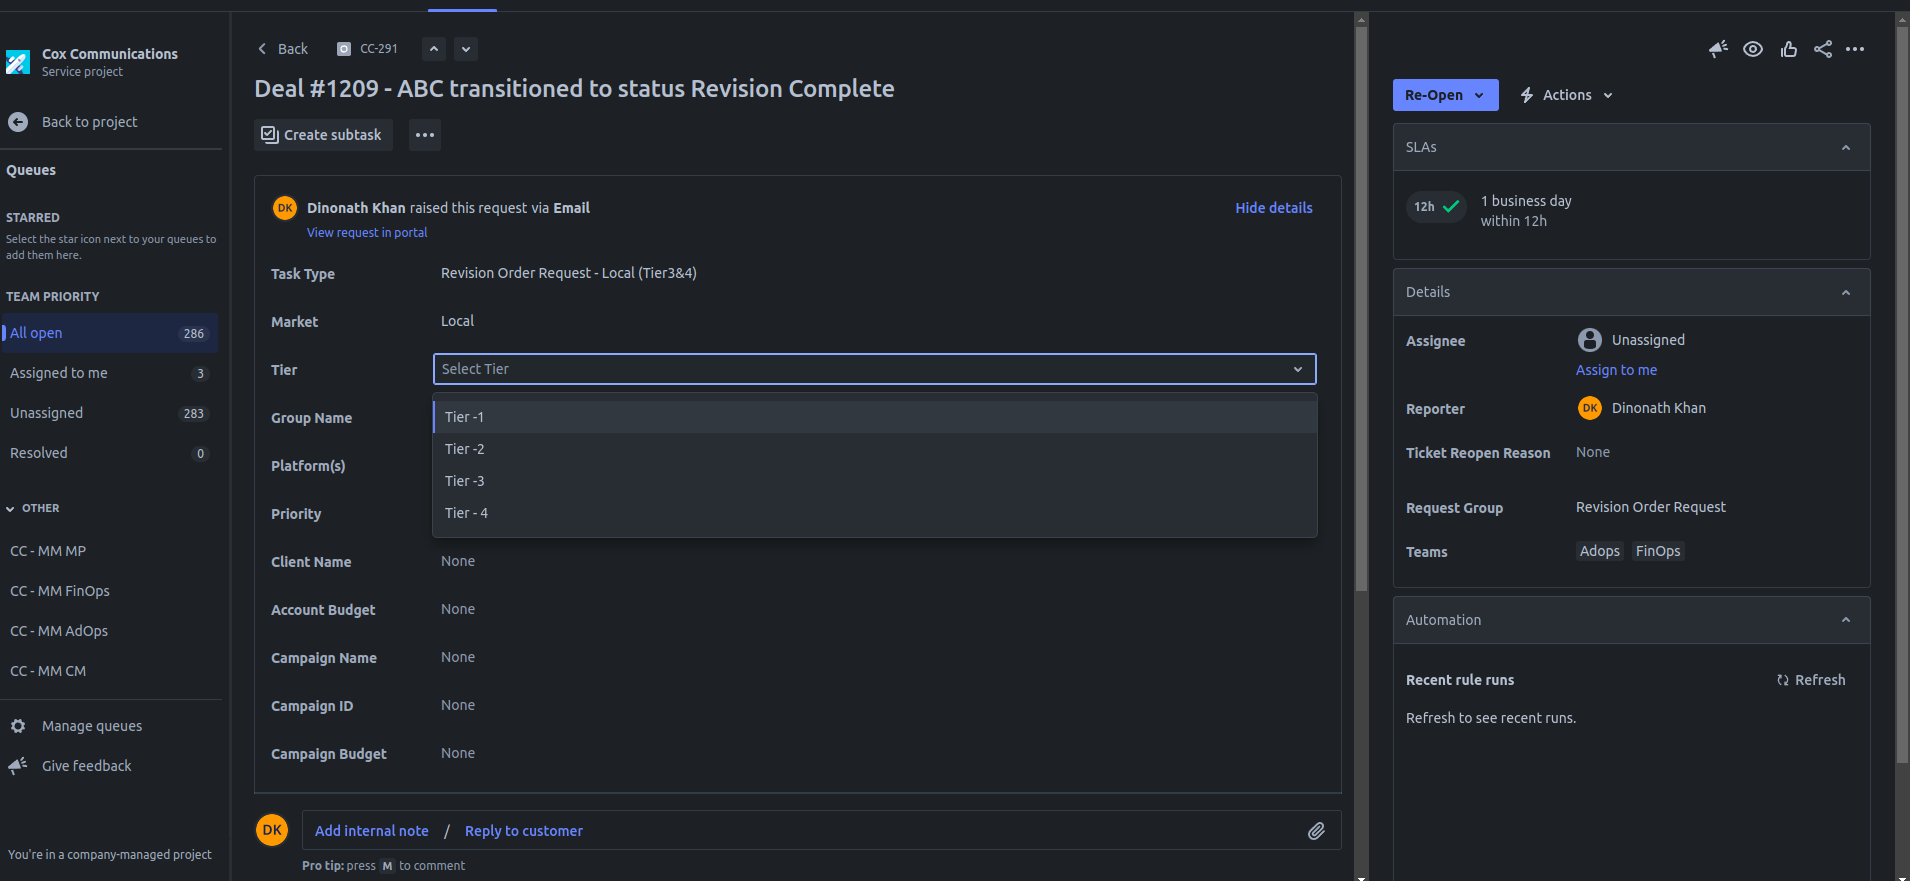Click Assign to me link

(x=1616, y=370)
